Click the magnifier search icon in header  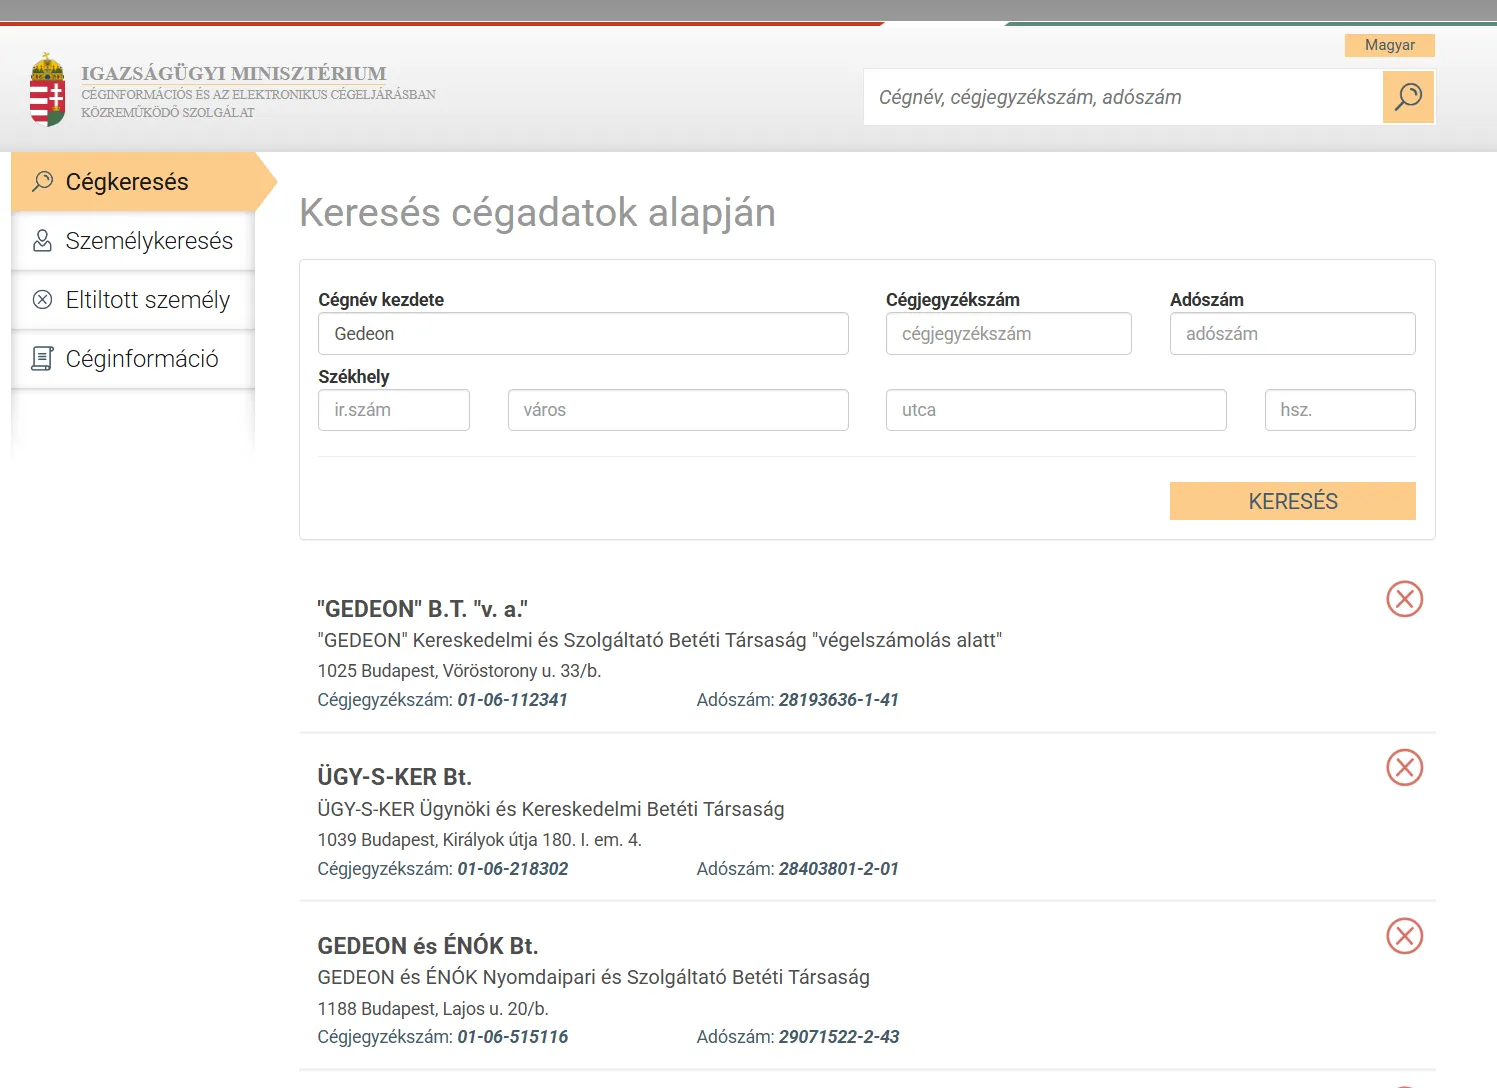1408,97
